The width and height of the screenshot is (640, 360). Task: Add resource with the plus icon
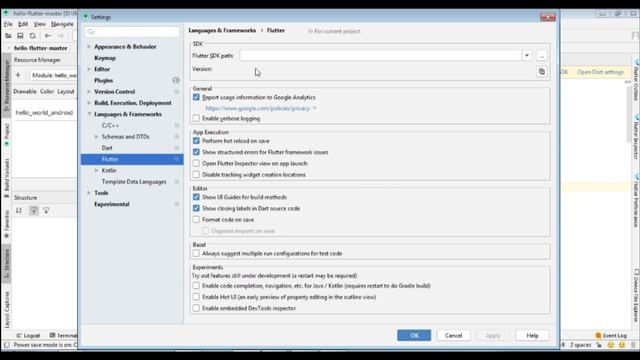tap(18, 75)
